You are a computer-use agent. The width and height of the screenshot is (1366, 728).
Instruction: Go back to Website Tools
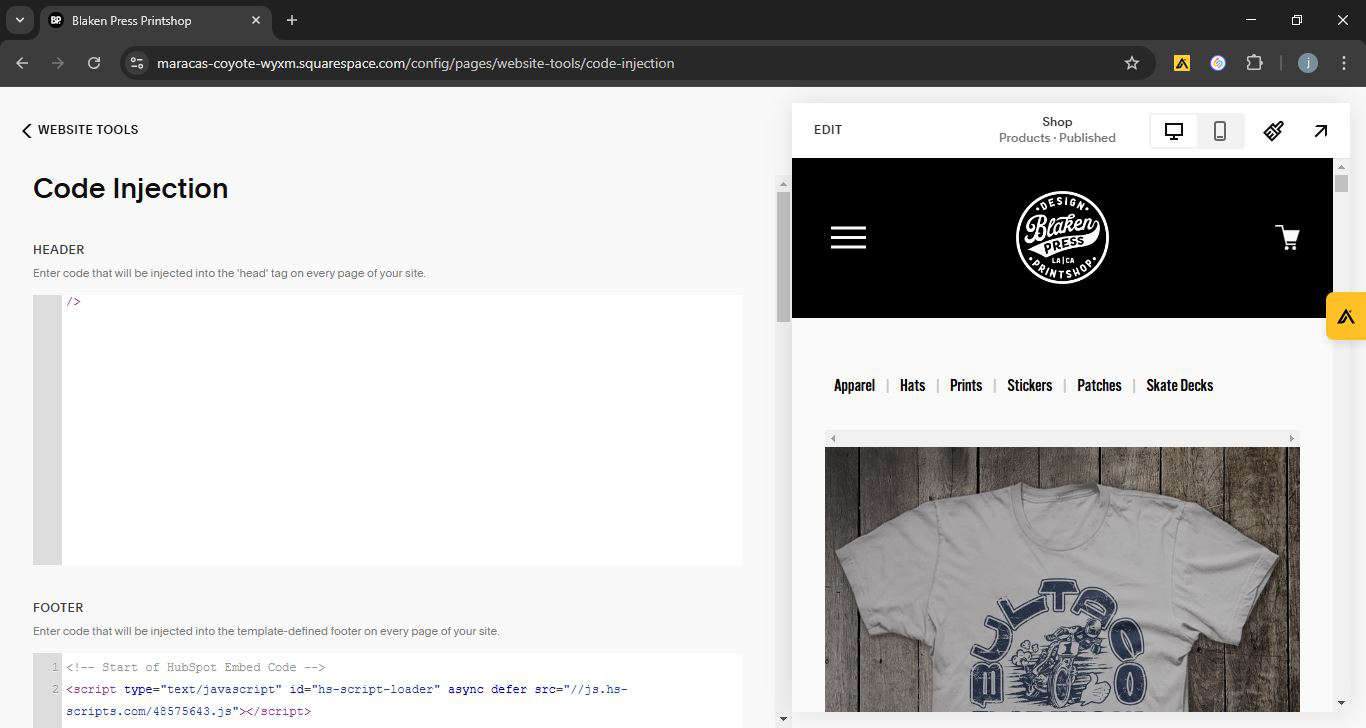click(x=80, y=130)
